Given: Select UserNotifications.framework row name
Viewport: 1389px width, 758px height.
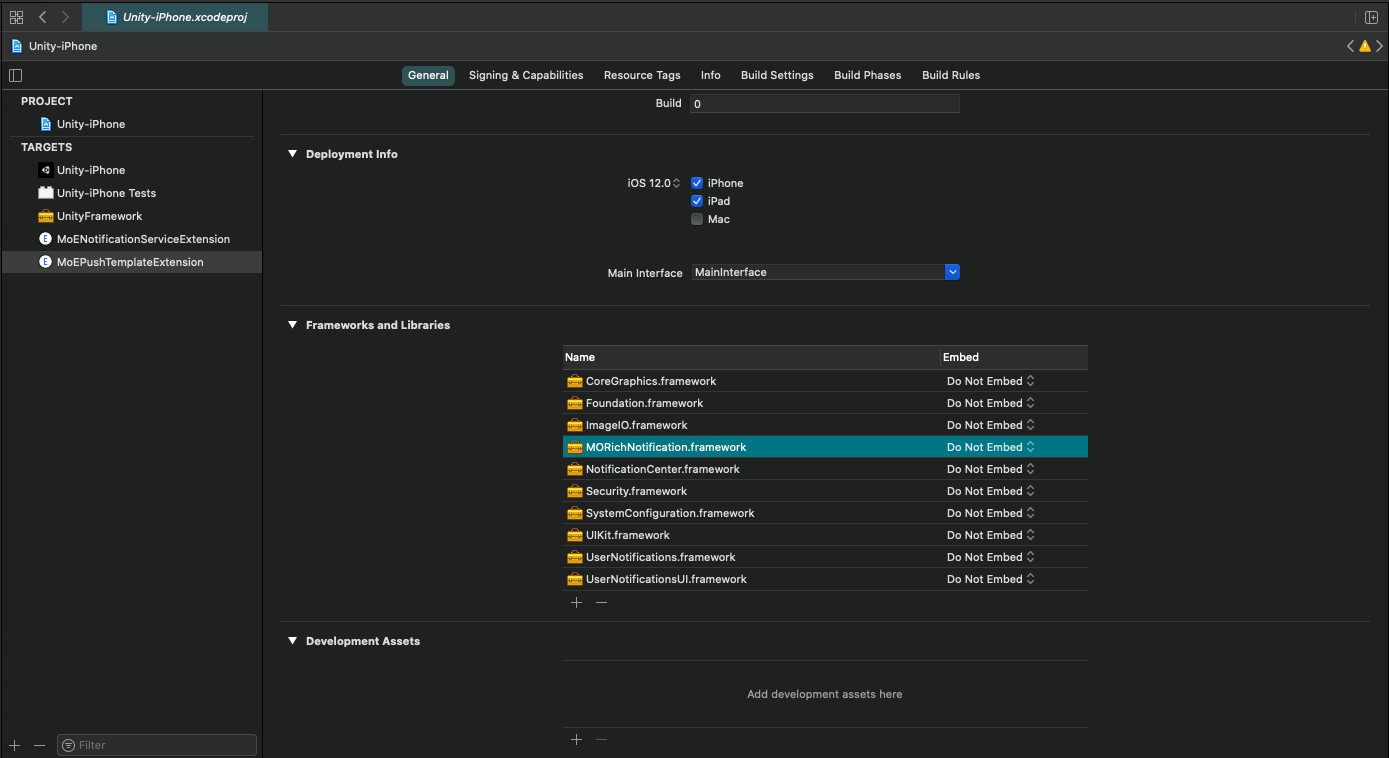Looking at the screenshot, I should (660, 557).
